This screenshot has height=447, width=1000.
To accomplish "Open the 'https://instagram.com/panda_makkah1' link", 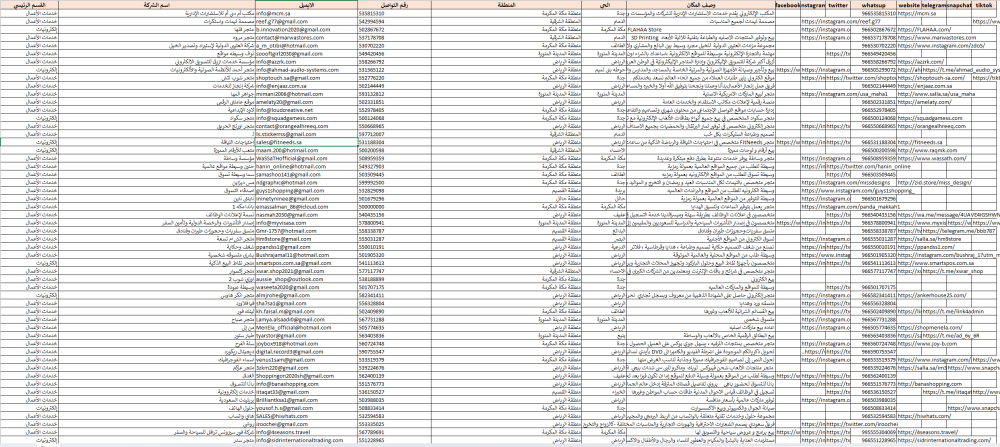I will (850, 207).
